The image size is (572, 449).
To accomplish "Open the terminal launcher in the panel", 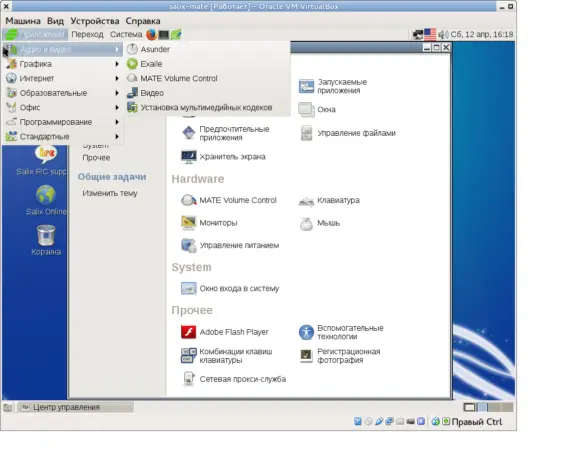I will pyautogui.click(x=163, y=35).
